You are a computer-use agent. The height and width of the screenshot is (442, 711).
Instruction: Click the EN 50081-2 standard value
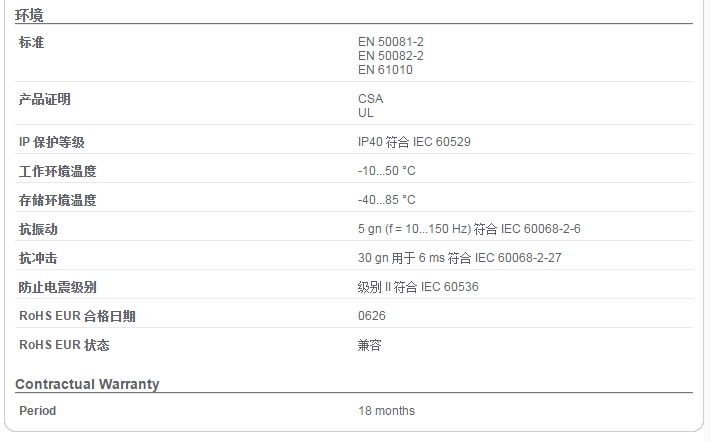390,42
